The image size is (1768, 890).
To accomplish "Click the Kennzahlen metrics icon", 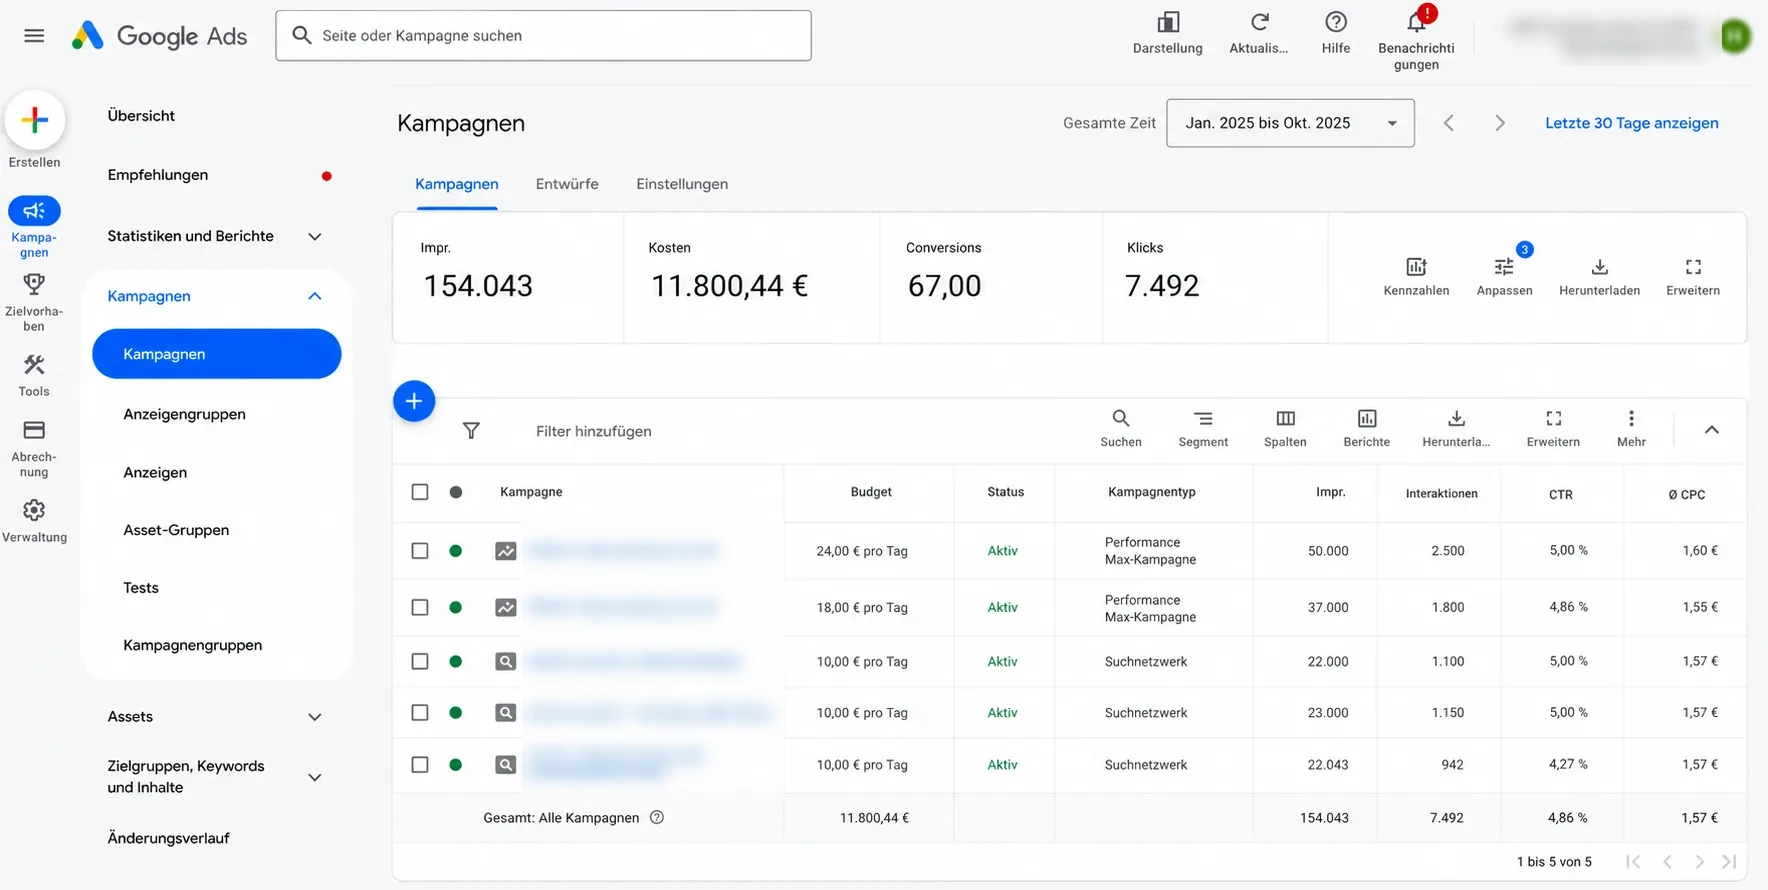I will point(1416,267).
